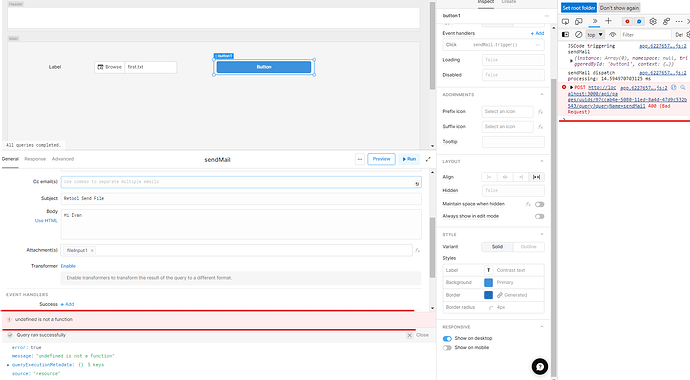Open the Prefix icon select box

[508, 112]
